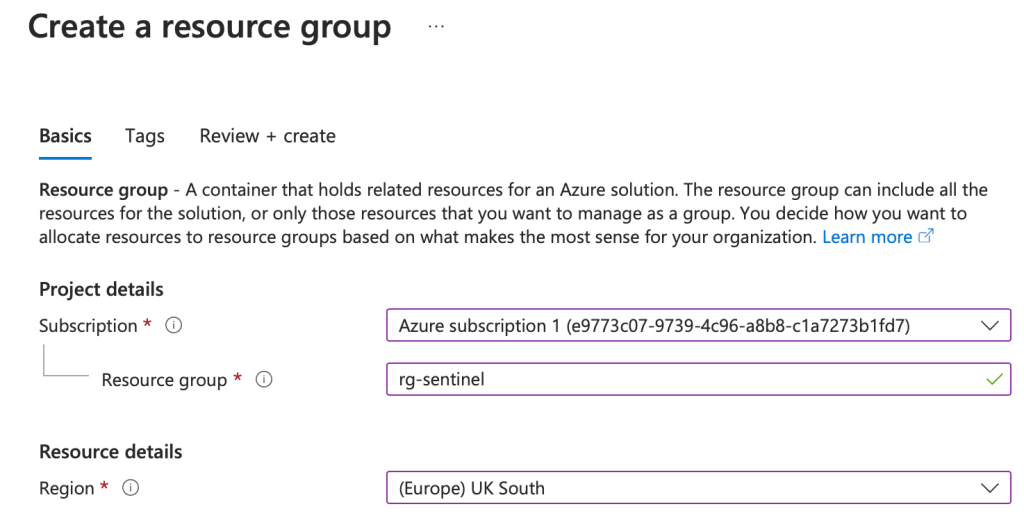Click the external link icon after Learn more
This screenshot has width=1024, height=518.
pyautogui.click(x=926, y=237)
